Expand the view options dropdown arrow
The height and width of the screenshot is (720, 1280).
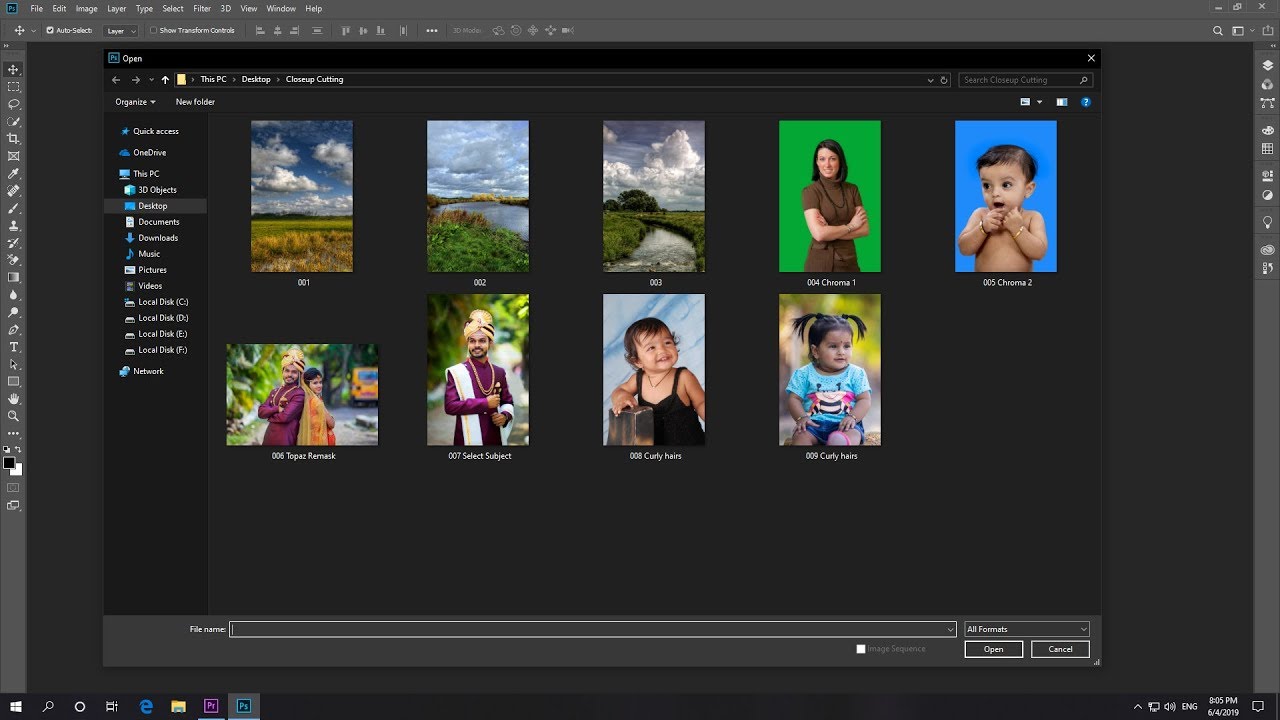coord(1040,102)
